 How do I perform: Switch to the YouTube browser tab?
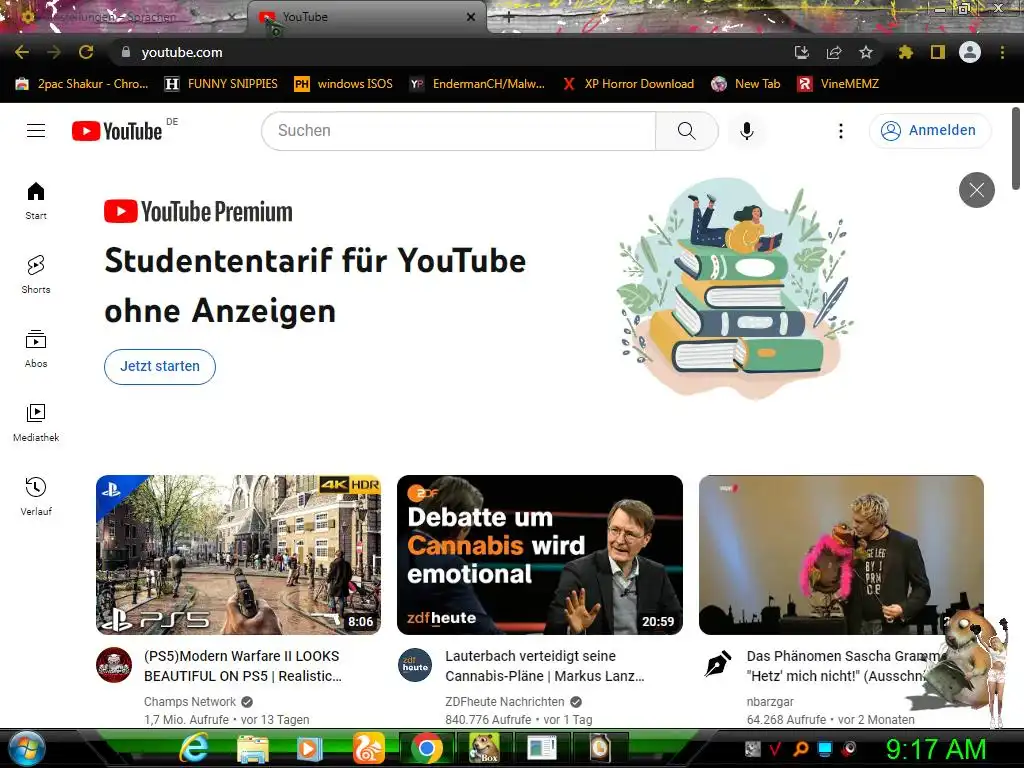367,17
